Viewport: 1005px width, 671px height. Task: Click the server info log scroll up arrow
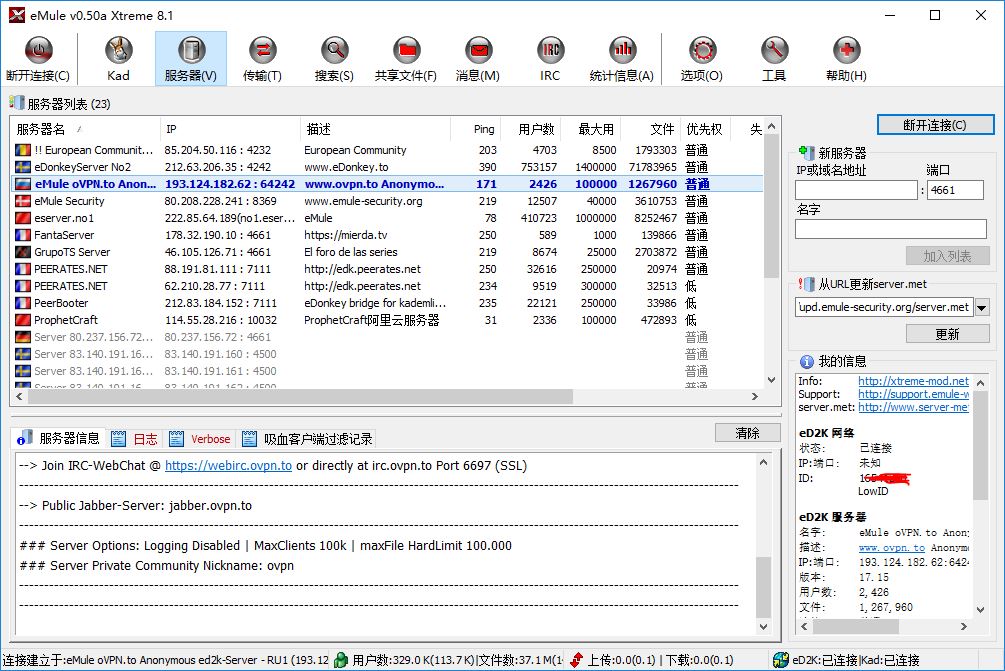[763, 462]
